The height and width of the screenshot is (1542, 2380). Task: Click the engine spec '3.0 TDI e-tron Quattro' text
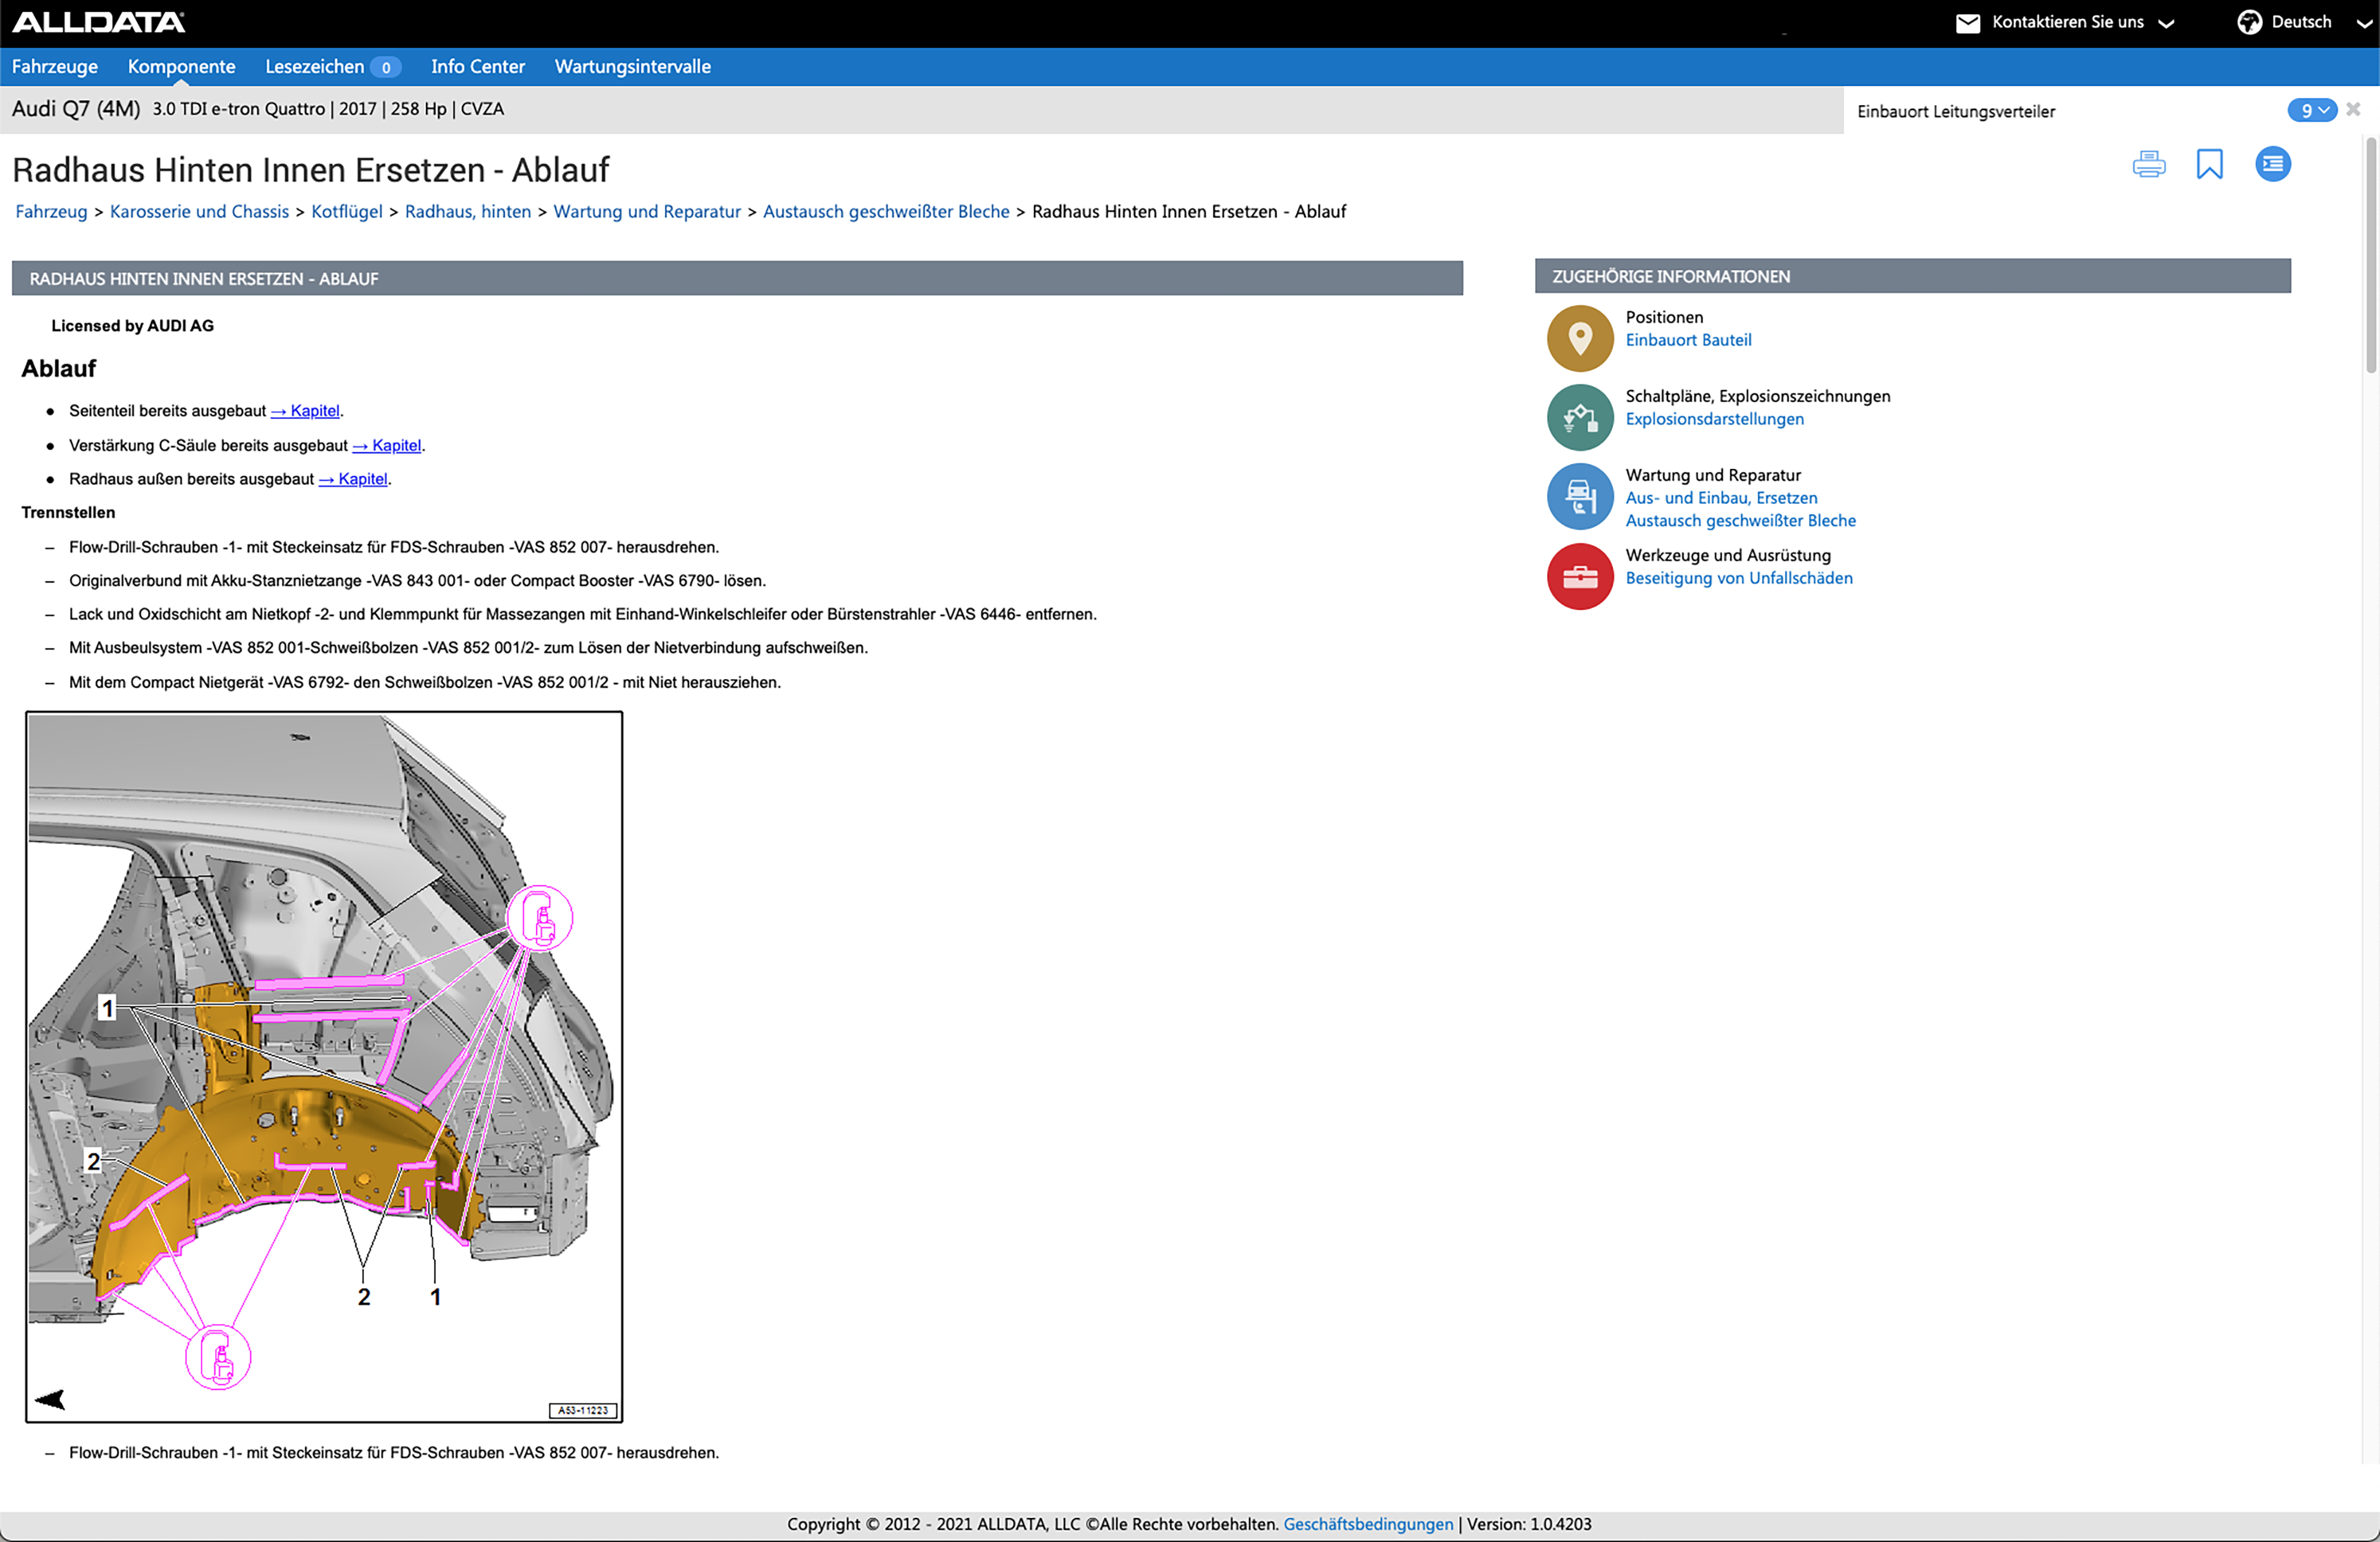click(239, 109)
